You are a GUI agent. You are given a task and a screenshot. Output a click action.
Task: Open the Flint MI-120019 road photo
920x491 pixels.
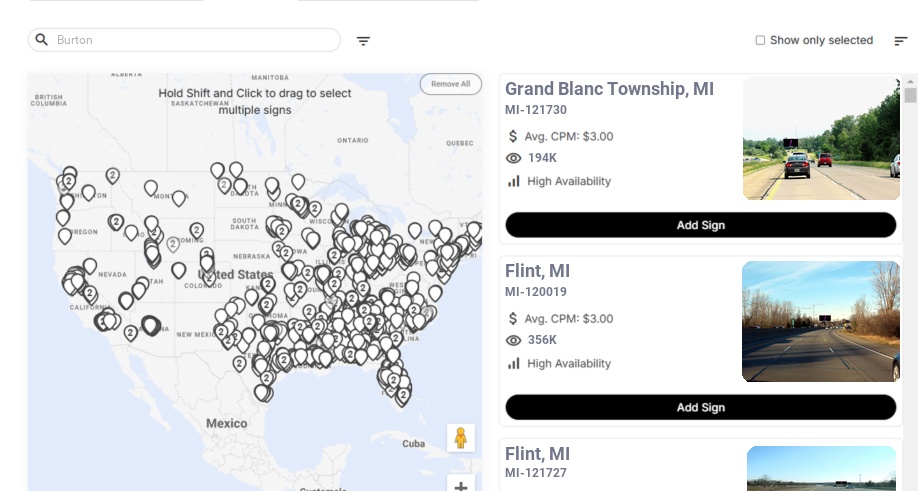[821, 321]
